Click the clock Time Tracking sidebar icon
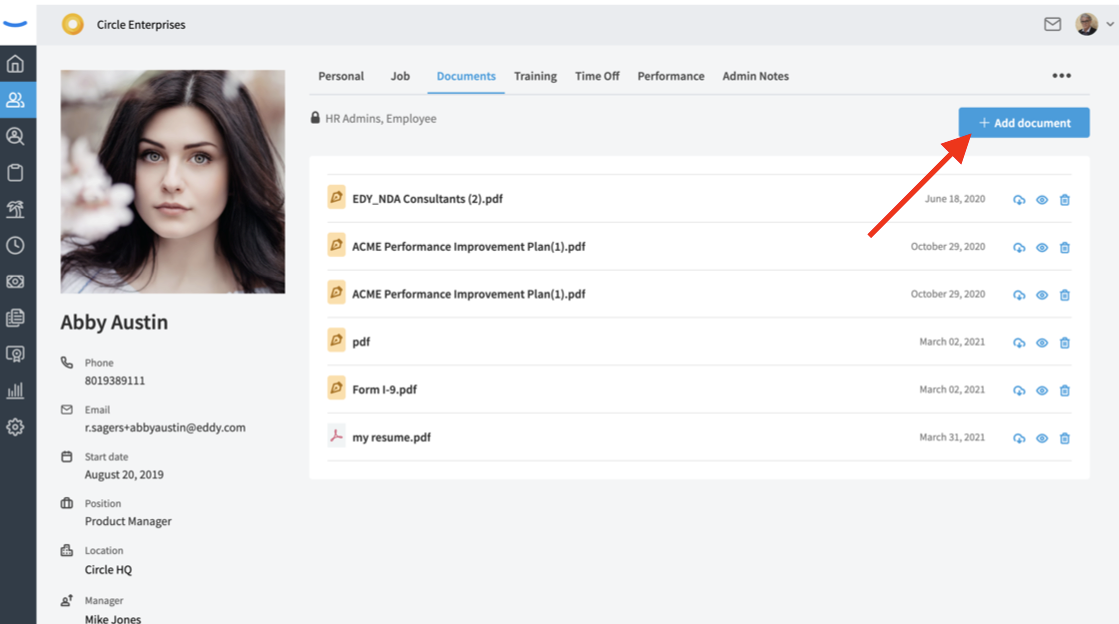Image resolution: width=1119 pixels, height=624 pixels. pos(17,244)
